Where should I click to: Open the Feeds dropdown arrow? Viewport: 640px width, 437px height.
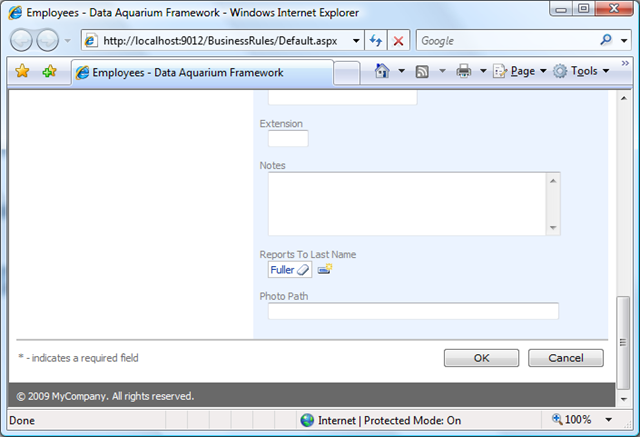[x=442, y=71]
